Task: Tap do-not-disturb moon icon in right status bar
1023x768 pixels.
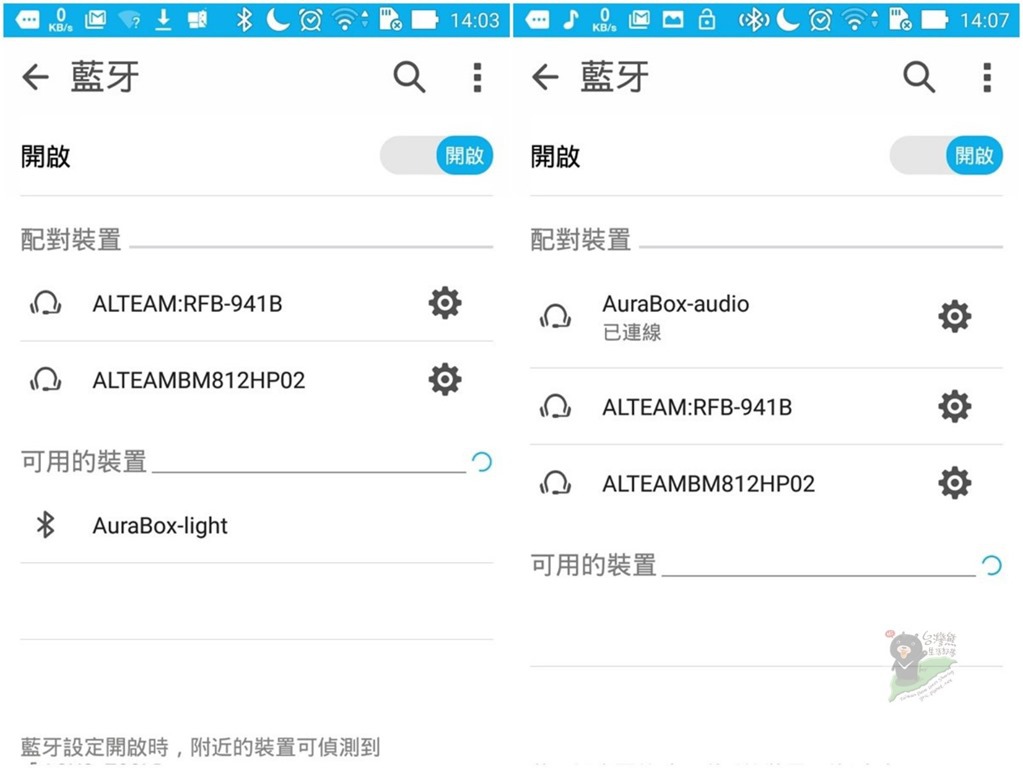Action: click(x=787, y=20)
